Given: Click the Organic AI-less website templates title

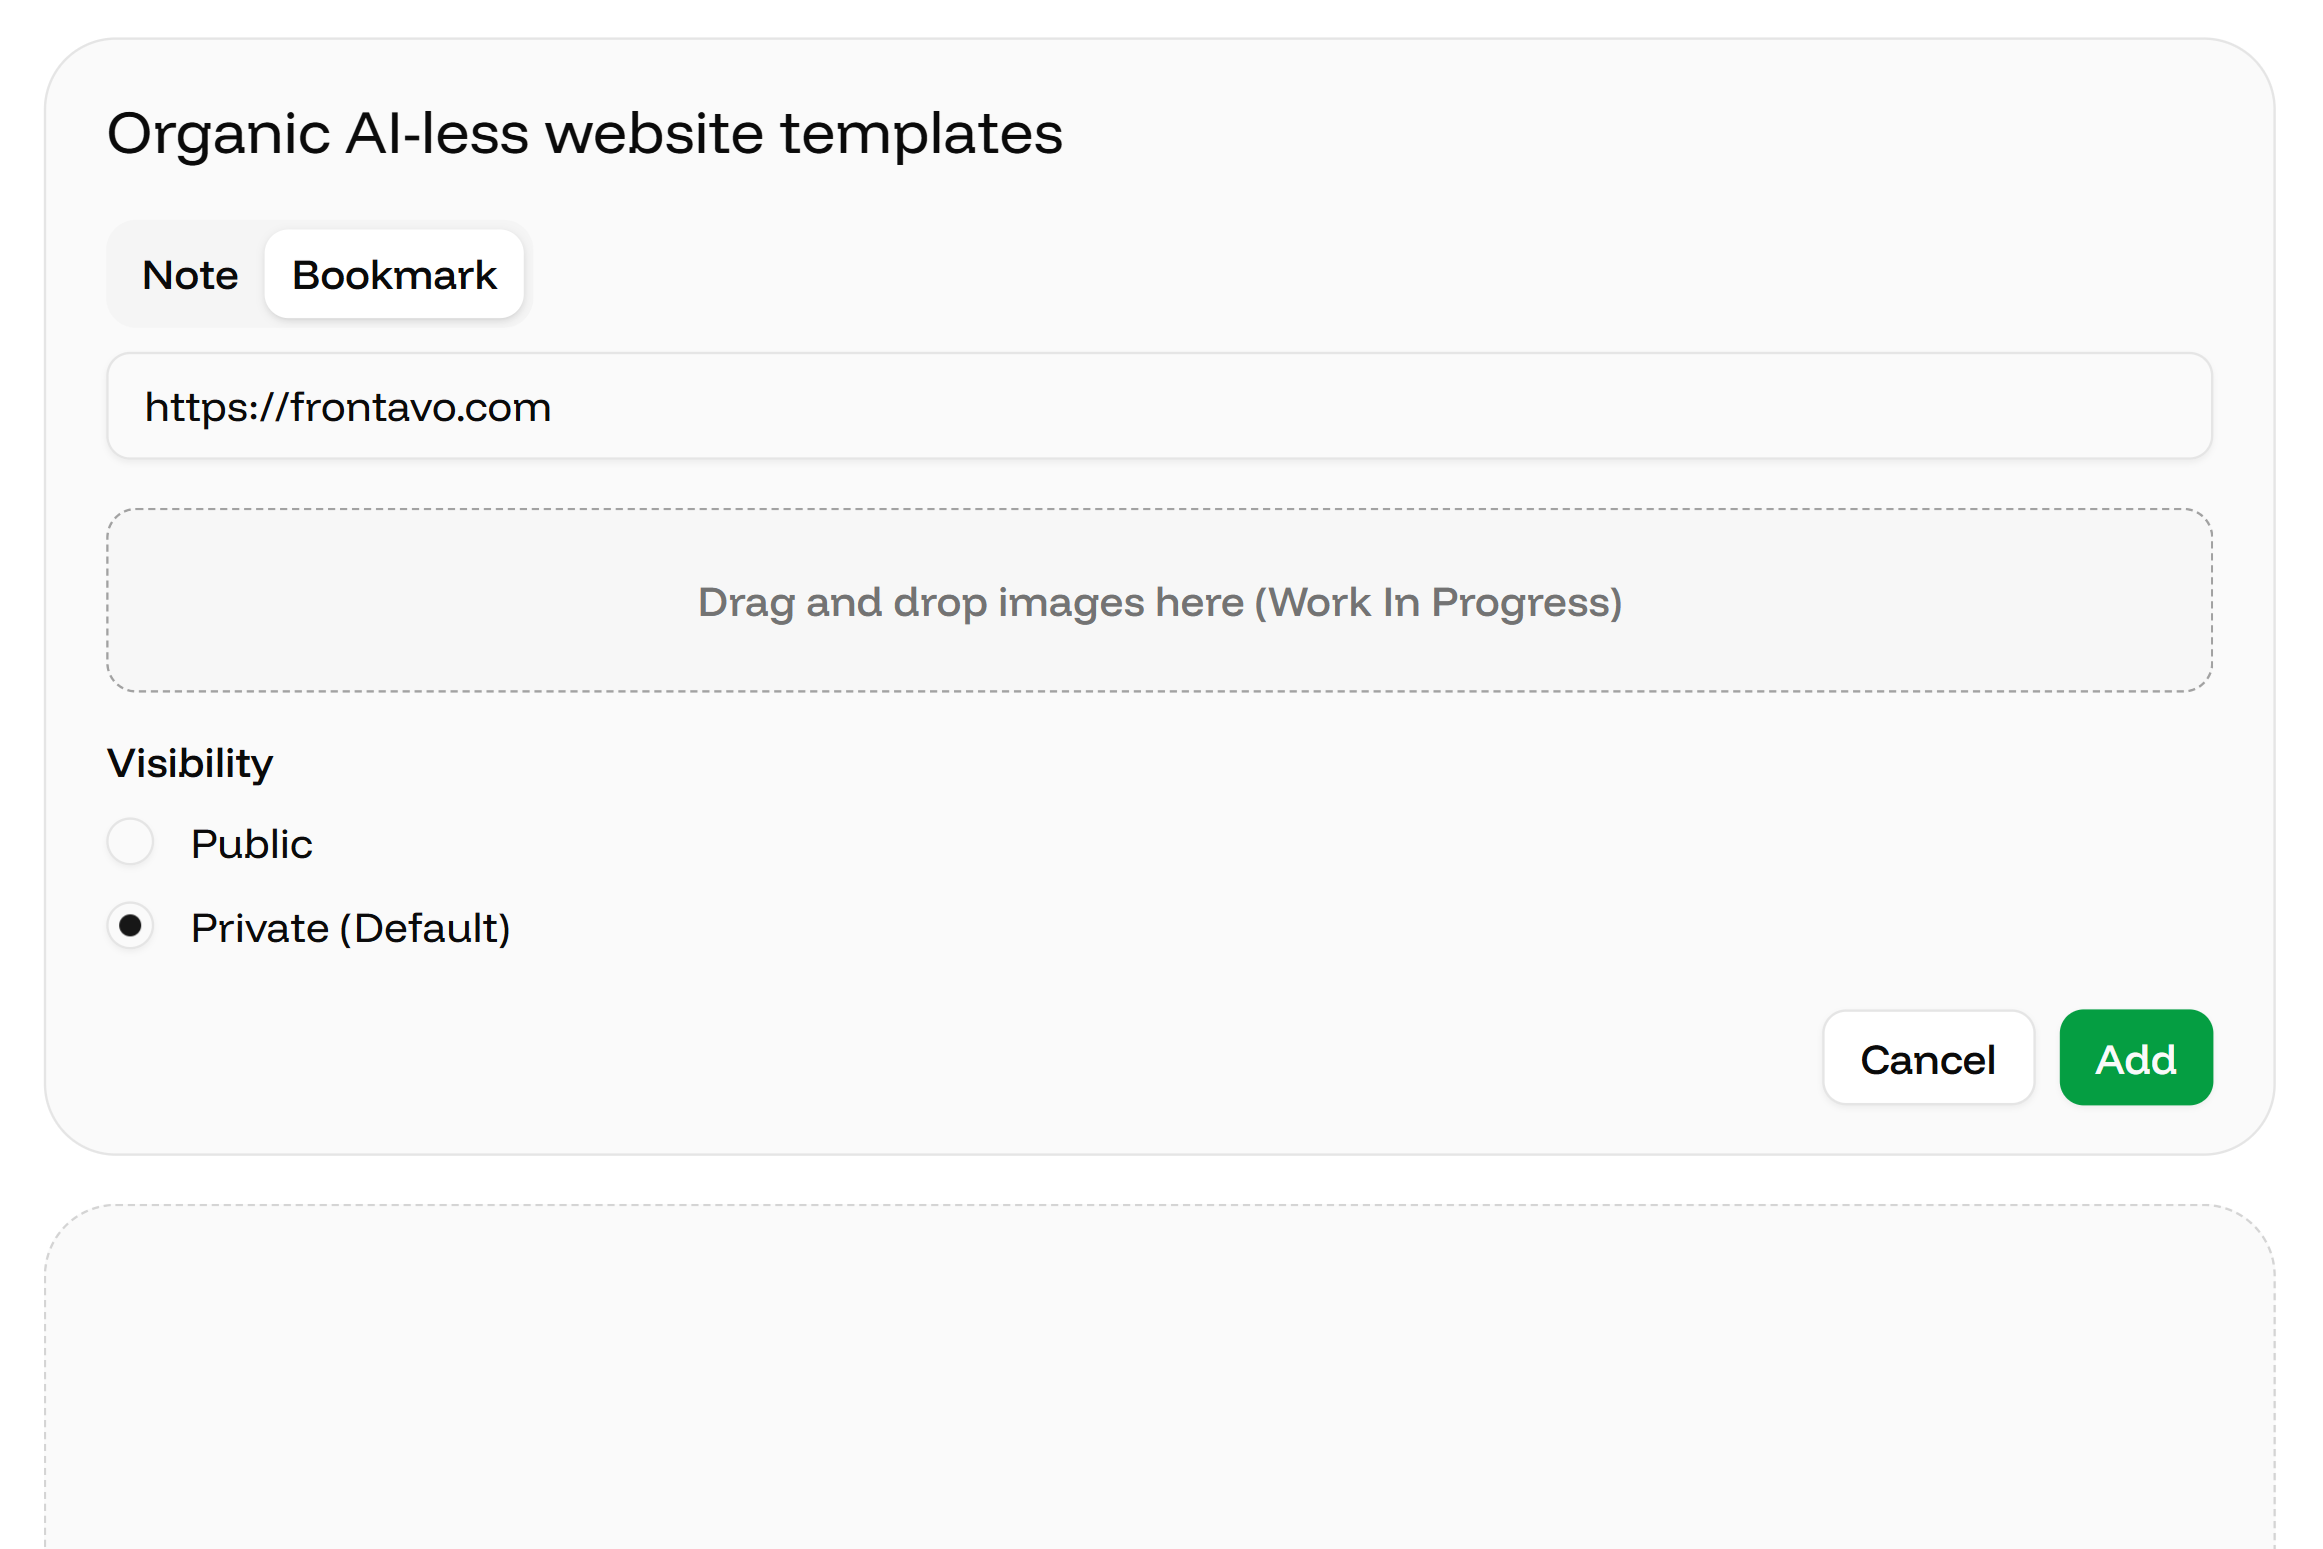Looking at the screenshot, I should tap(585, 134).
